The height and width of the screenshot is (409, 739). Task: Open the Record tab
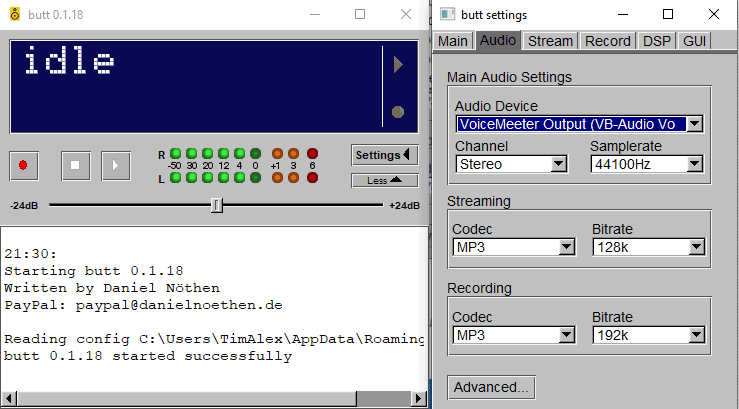tap(608, 41)
